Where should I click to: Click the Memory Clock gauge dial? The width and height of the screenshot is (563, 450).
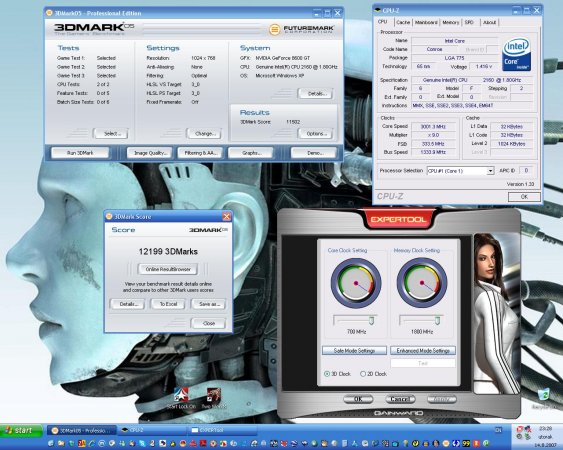(x=422, y=283)
